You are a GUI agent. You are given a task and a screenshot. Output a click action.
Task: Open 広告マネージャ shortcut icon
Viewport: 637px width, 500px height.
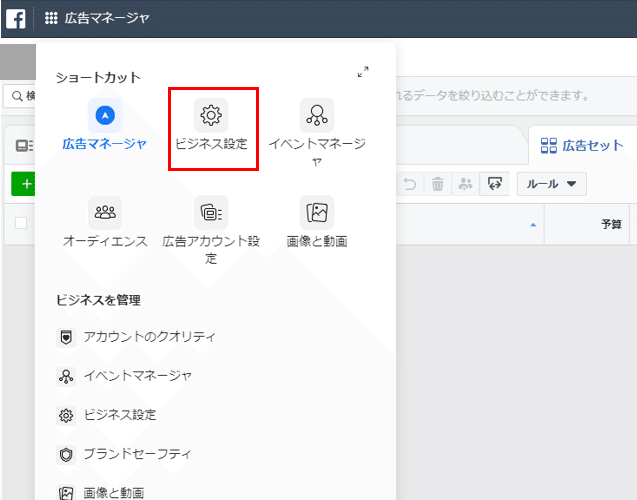click(x=105, y=115)
